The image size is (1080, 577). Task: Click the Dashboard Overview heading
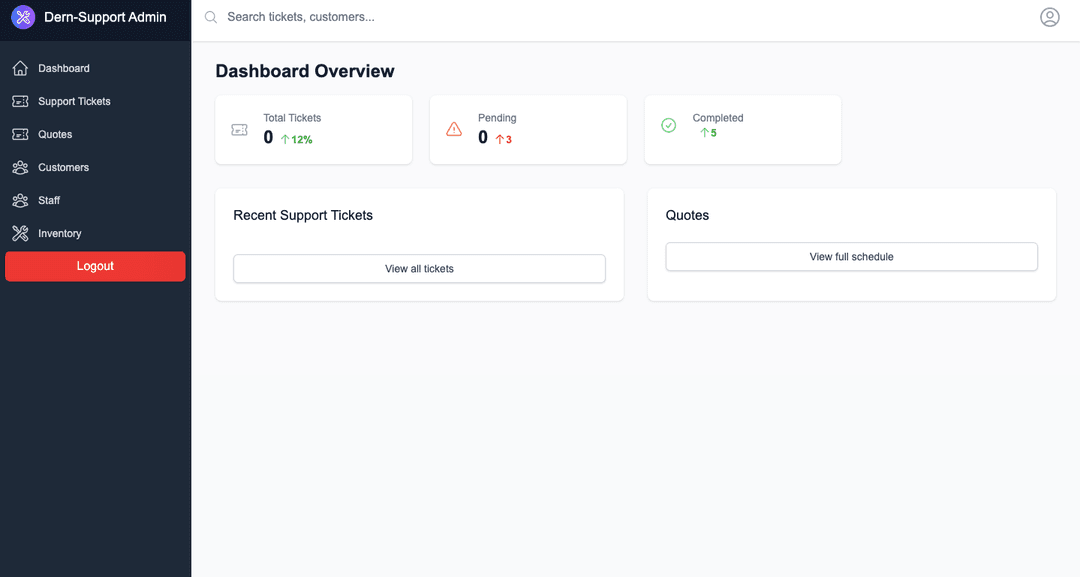(x=305, y=71)
